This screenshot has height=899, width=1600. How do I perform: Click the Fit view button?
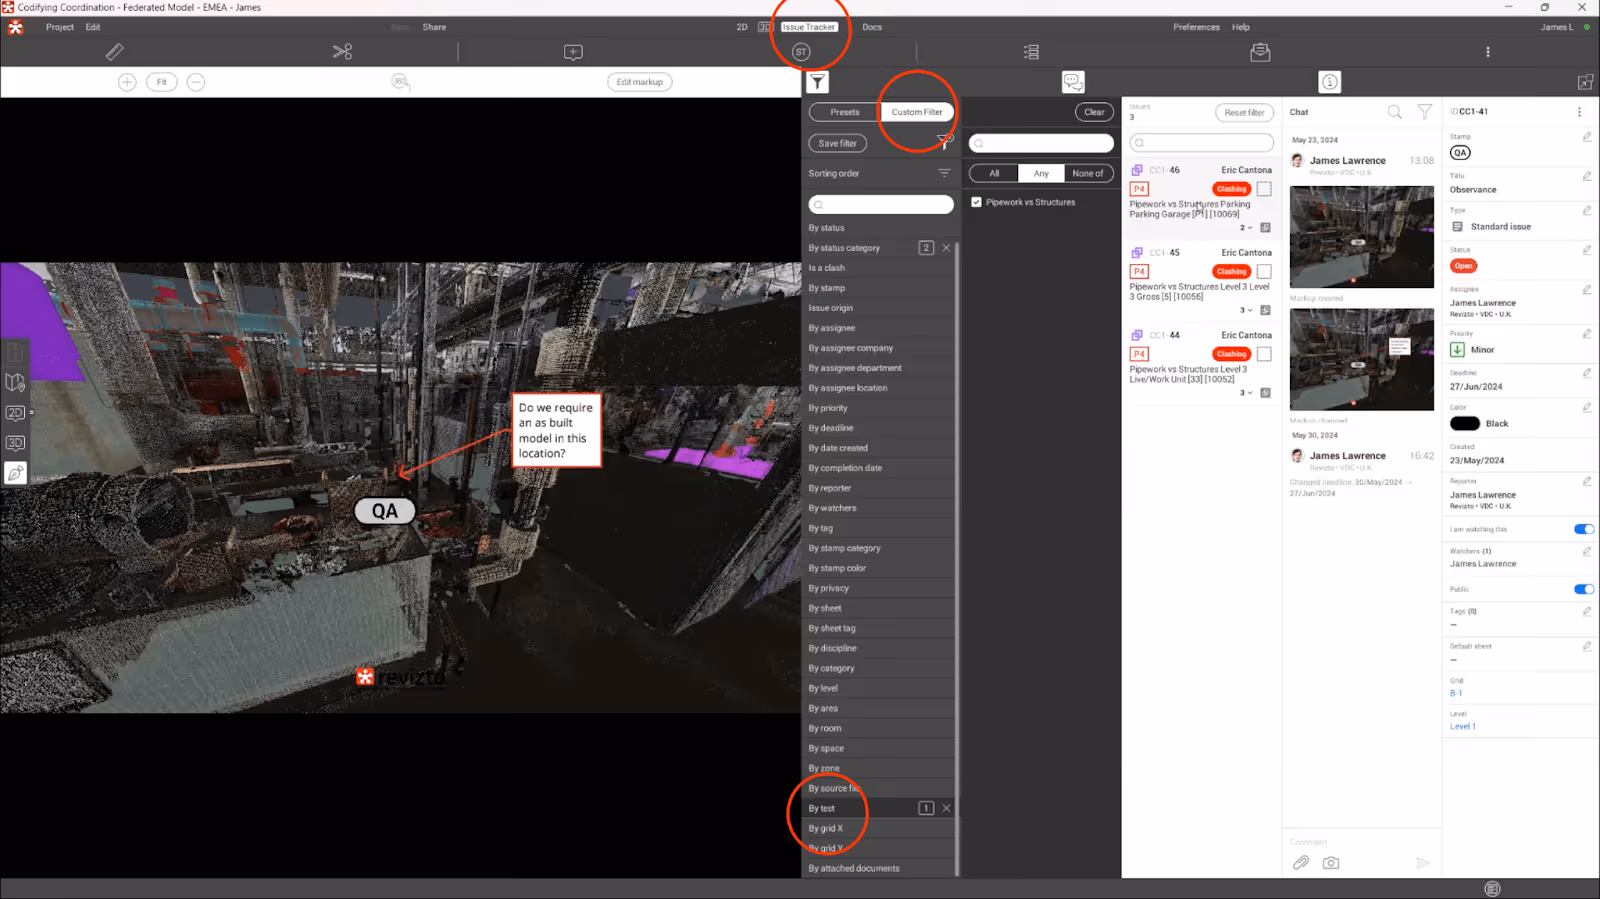[161, 82]
